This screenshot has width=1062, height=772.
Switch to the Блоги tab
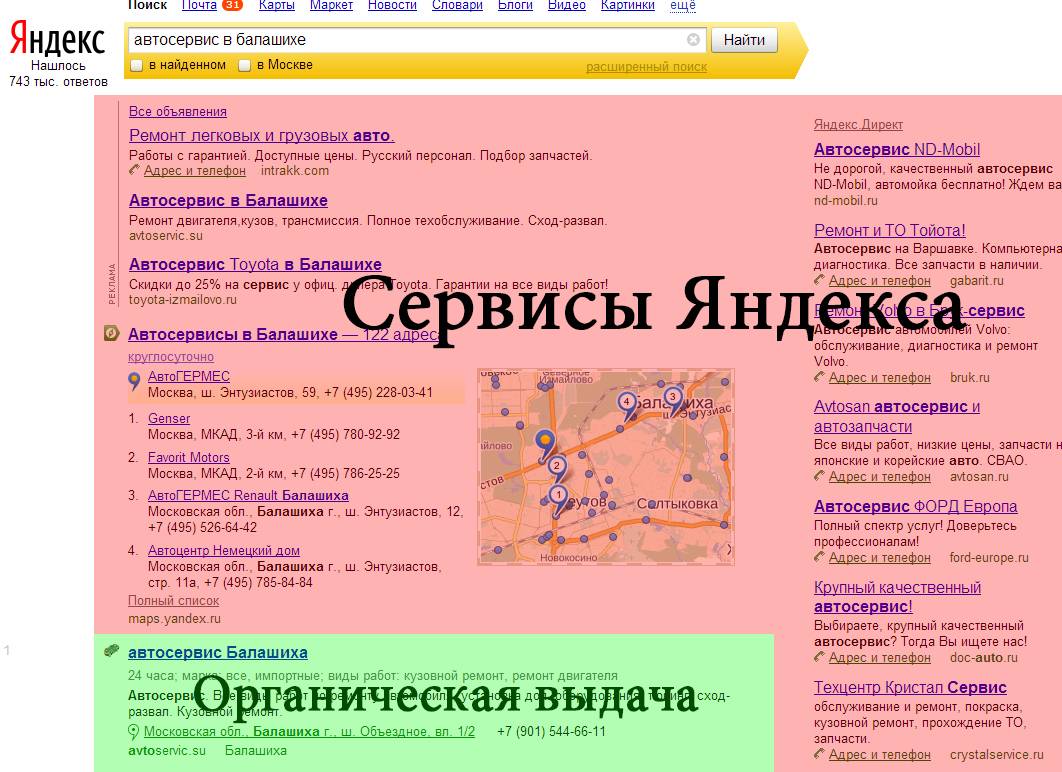click(x=515, y=5)
